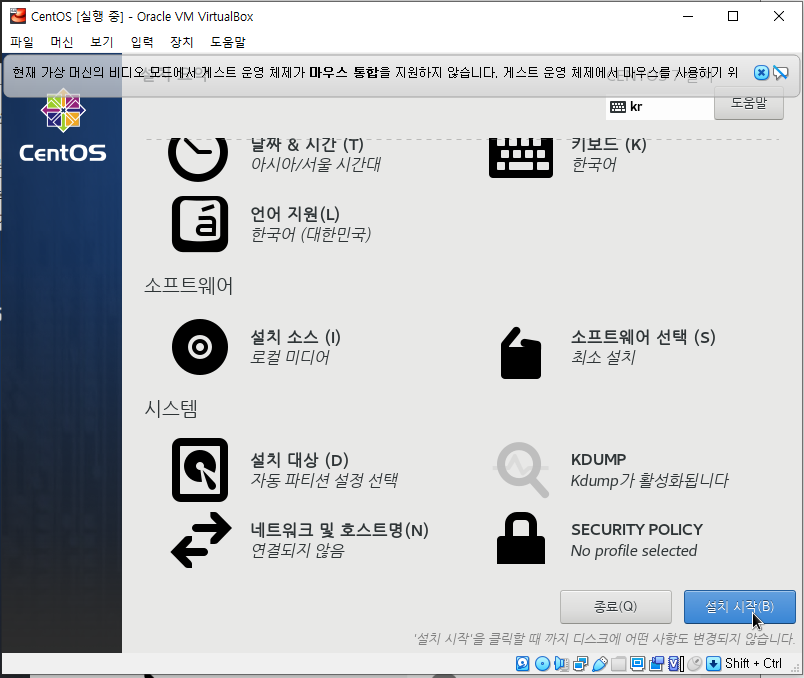Select the SECURITY POLICY label text
Viewport: 804px width, 678px height.
pyautogui.click(x=637, y=530)
